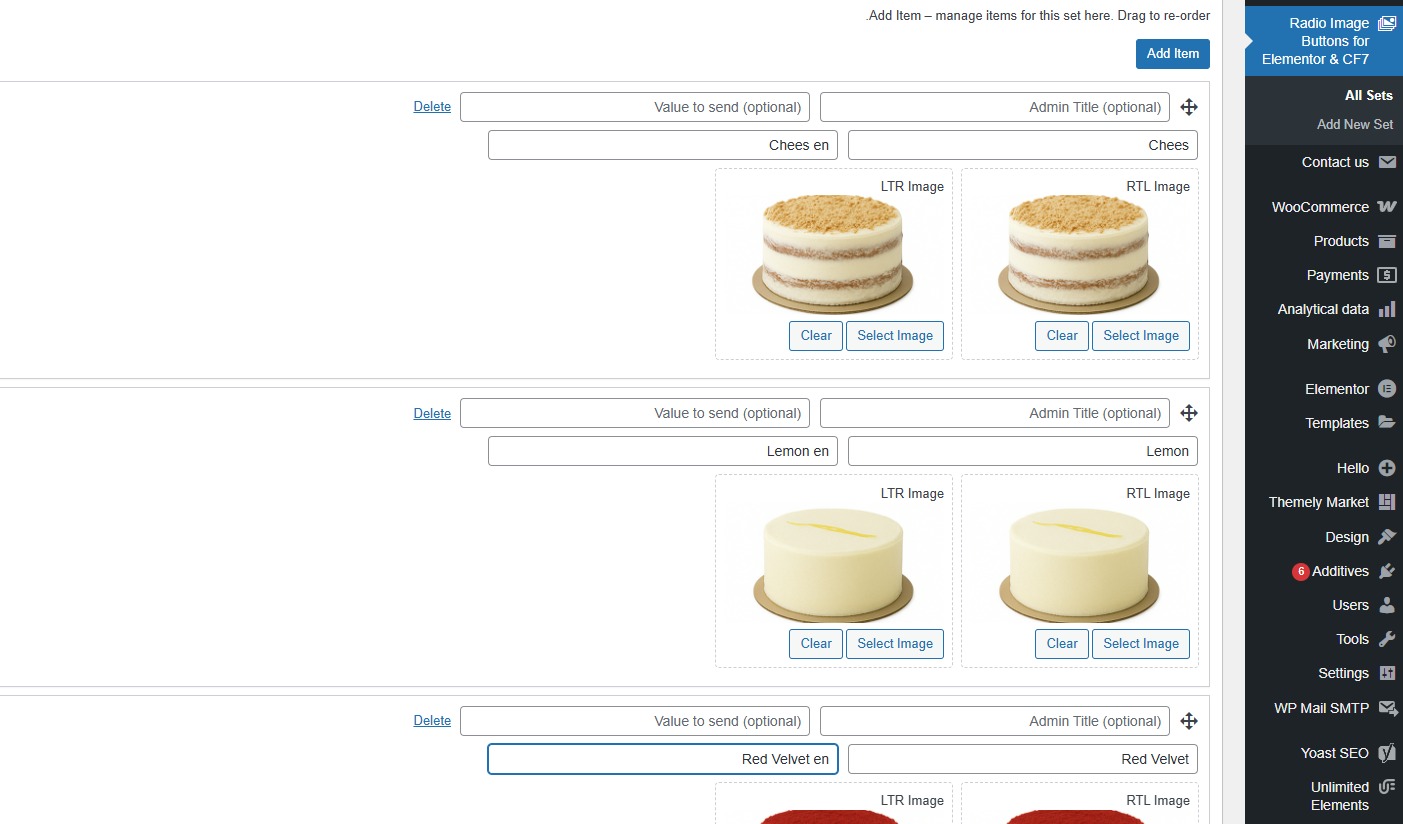The height and width of the screenshot is (824, 1403).
Task: Grab the drag-to-reorder handle of the first item
Action: (1188, 106)
